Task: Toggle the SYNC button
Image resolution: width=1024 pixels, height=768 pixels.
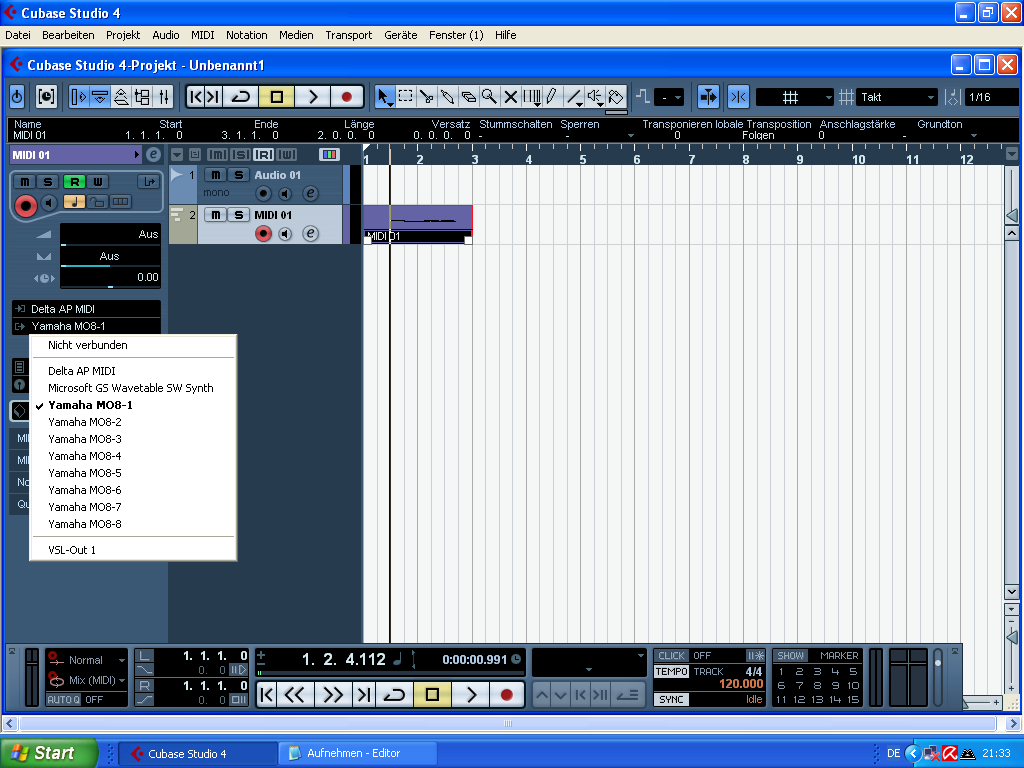Action: coord(671,699)
